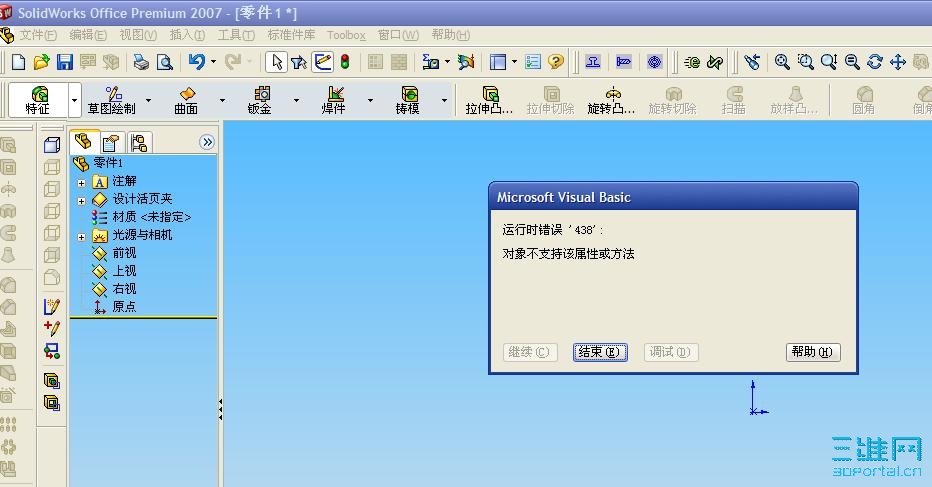Click the 旋转凸... revolve boss icon
The width and height of the screenshot is (932, 487).
pos(611,100)
